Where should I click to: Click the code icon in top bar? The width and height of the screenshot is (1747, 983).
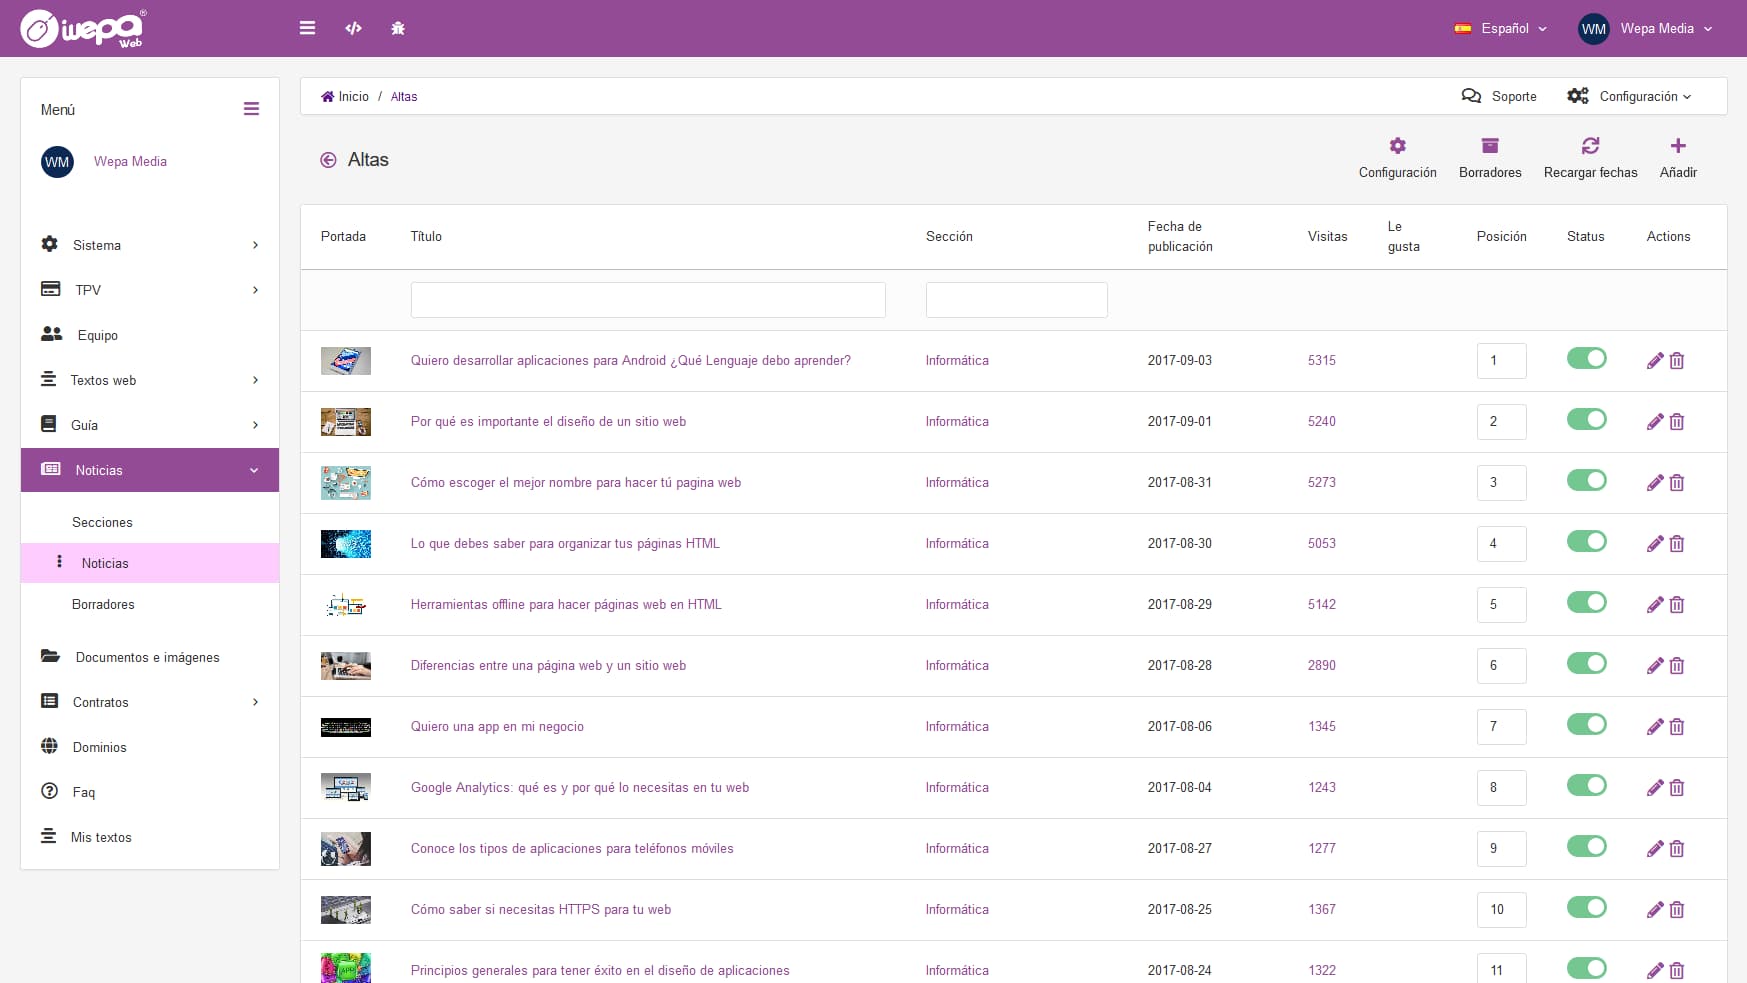pos(353,28)
